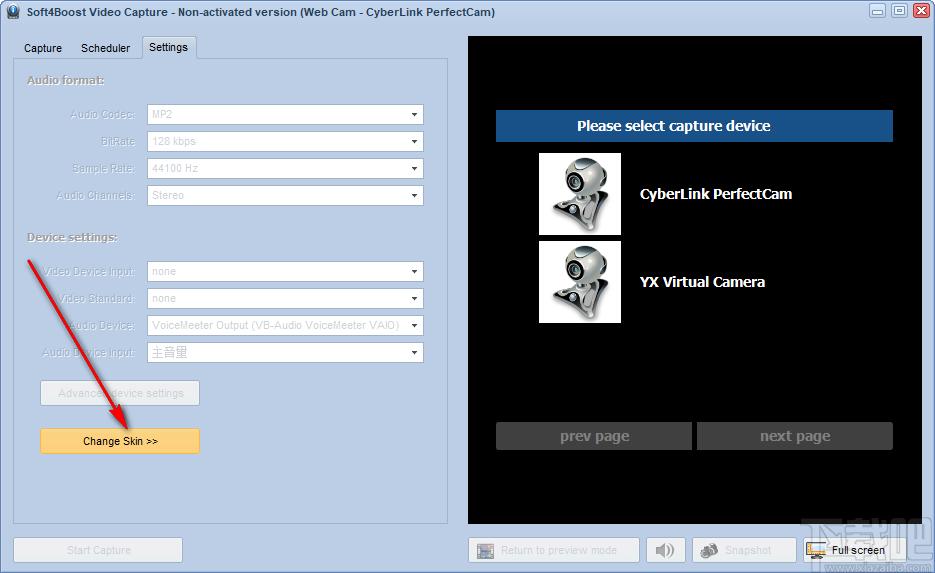Viewport: 935px width, 573px height.
Task: Open the Video Device Input dropdown
Action: click(285, 271)
